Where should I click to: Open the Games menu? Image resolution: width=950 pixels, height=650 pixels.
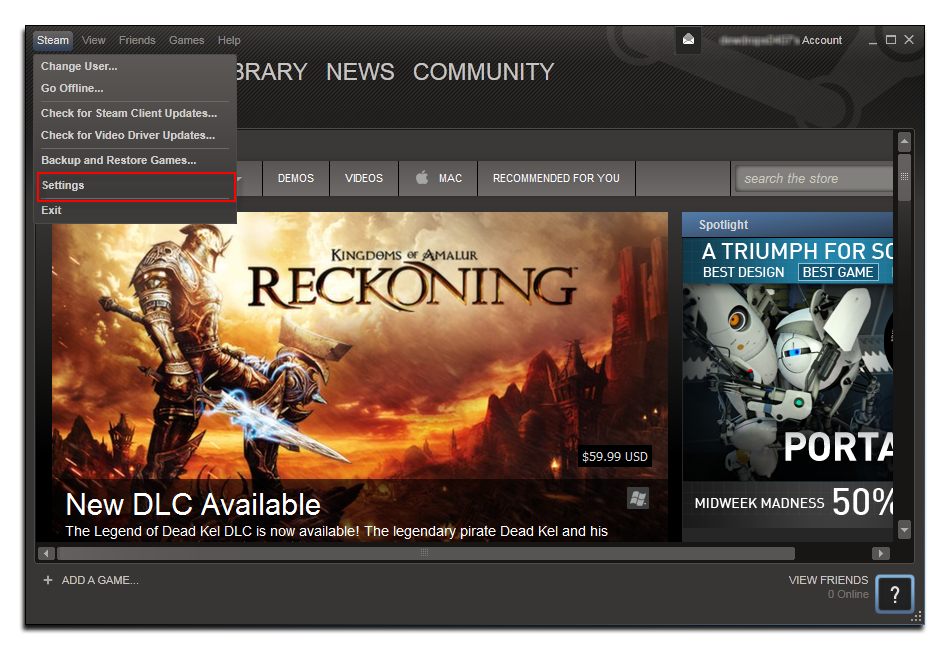(x=186, y=40)
